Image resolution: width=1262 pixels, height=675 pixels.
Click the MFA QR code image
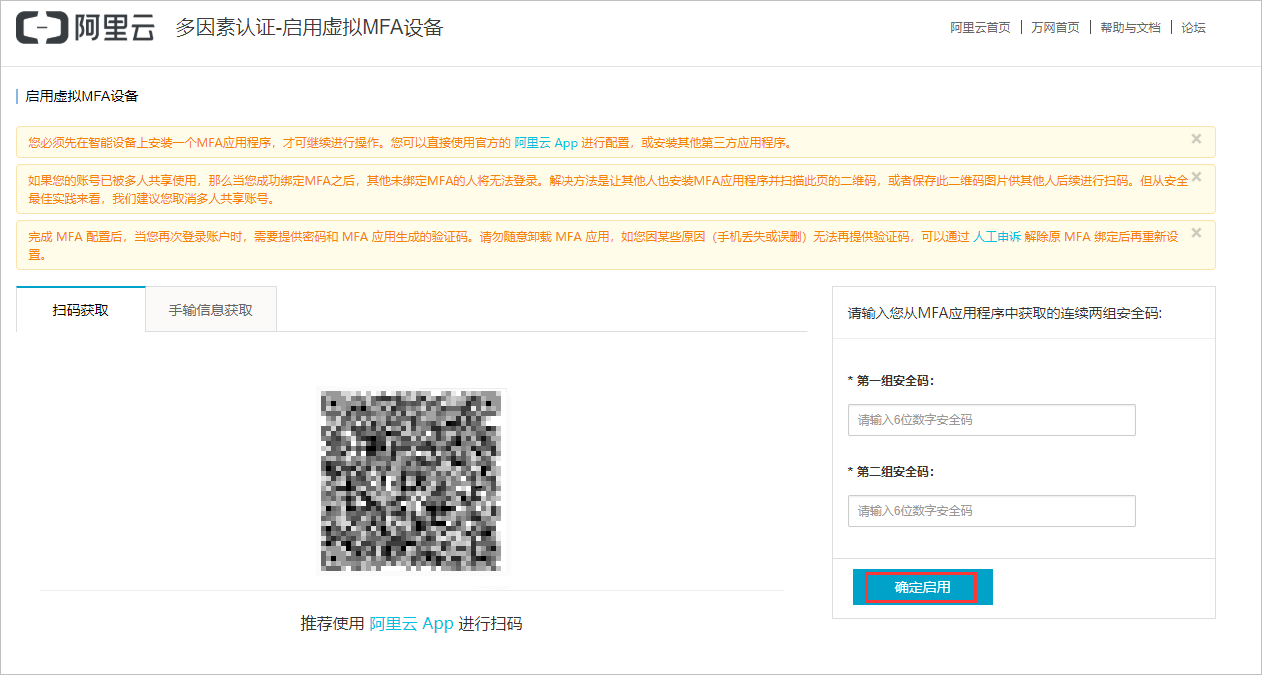coord(412,481)
